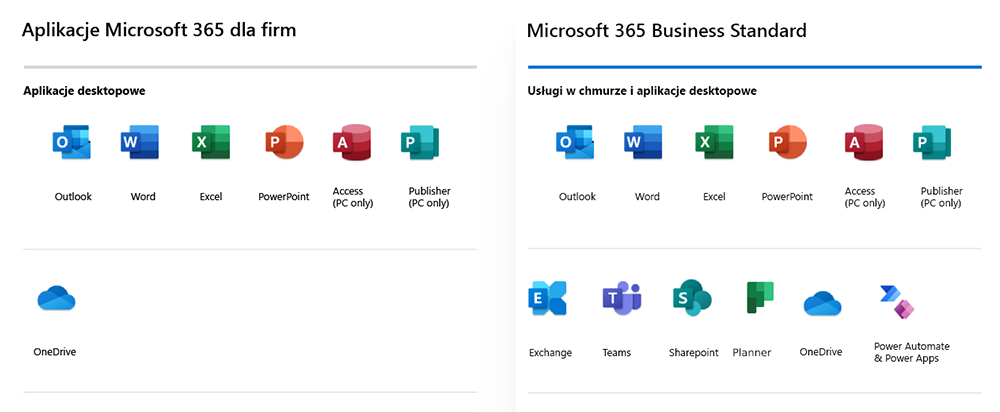
Task: Select Outlook icon in Business Standard panel
Action: point(576,142)
